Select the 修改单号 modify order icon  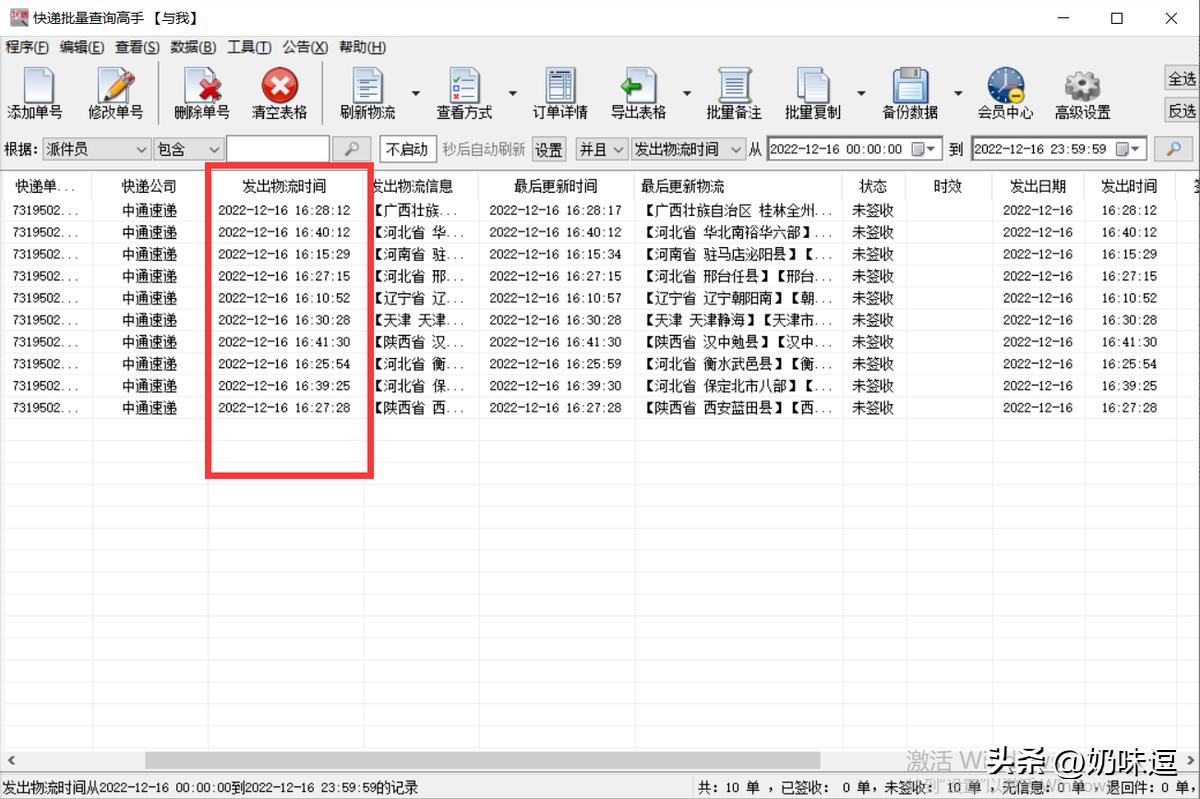(115, 90)
